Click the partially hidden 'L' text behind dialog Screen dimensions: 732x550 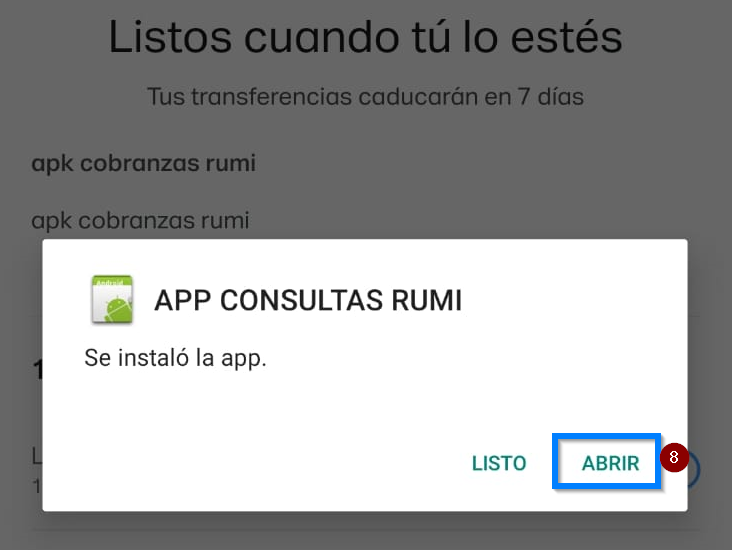(x=37, y=456)
